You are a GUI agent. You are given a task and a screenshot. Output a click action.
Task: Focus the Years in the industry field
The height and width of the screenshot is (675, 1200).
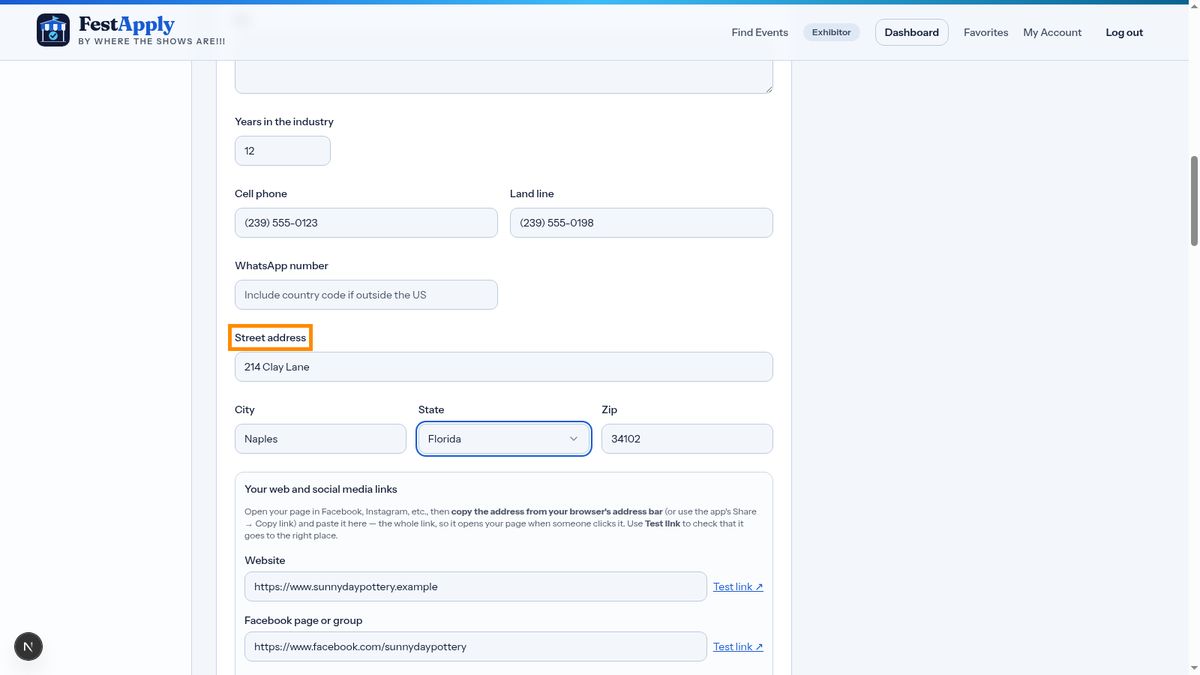click(x=283, y=151)
